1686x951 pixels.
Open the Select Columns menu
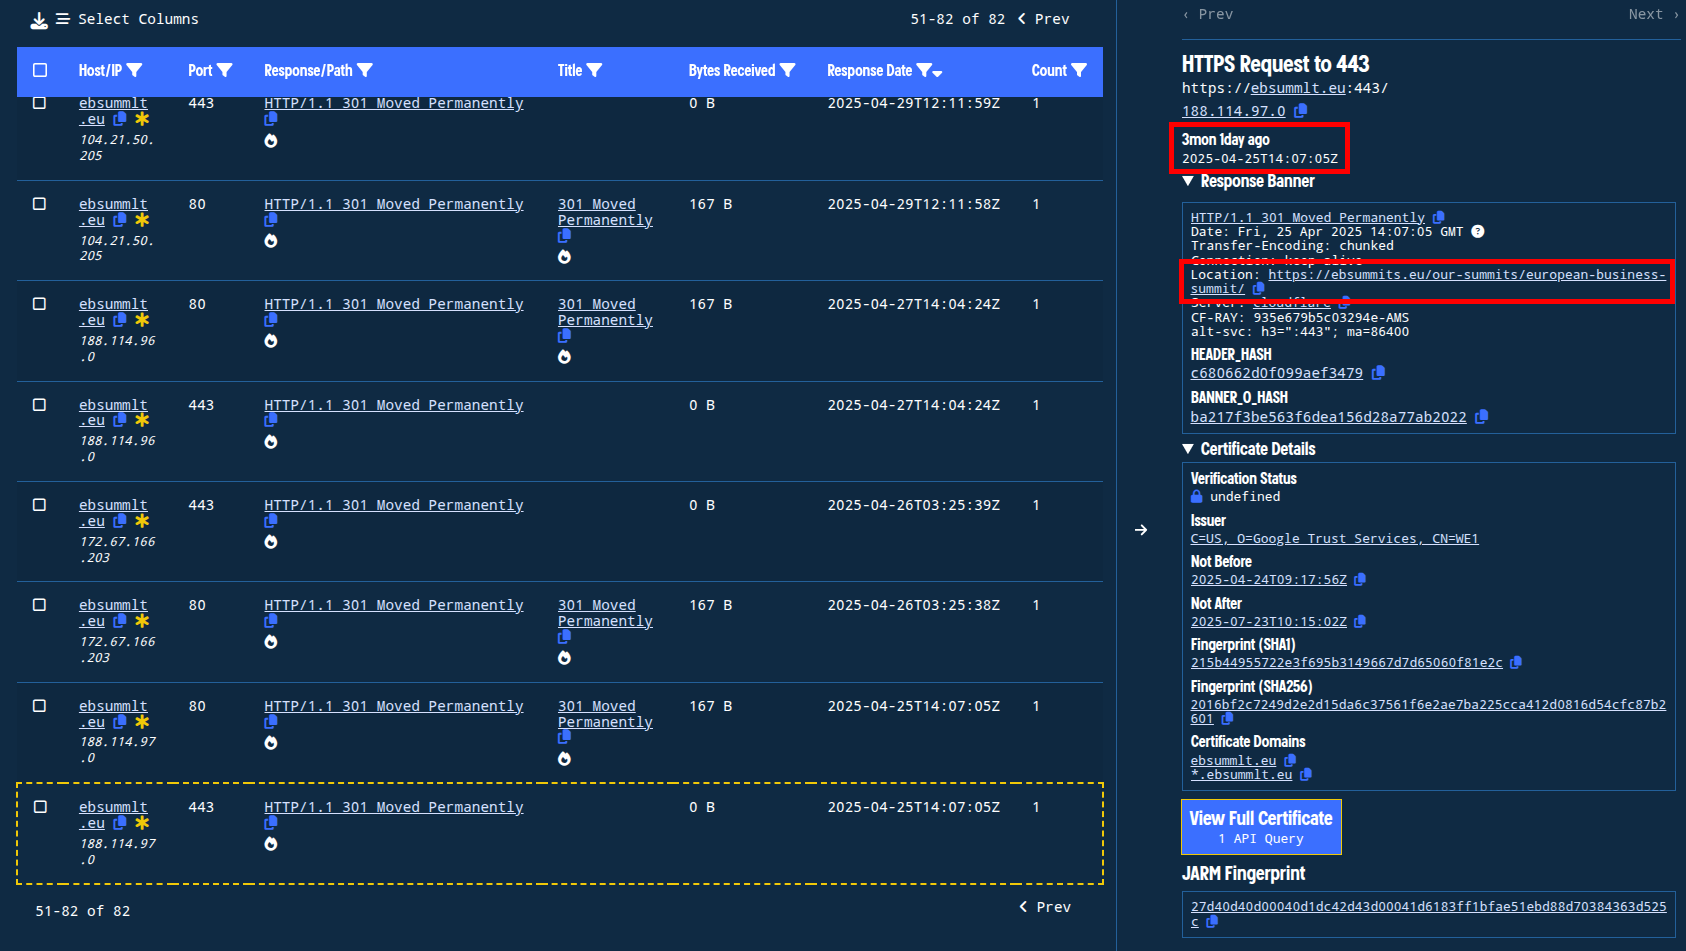tap(127, 19)
